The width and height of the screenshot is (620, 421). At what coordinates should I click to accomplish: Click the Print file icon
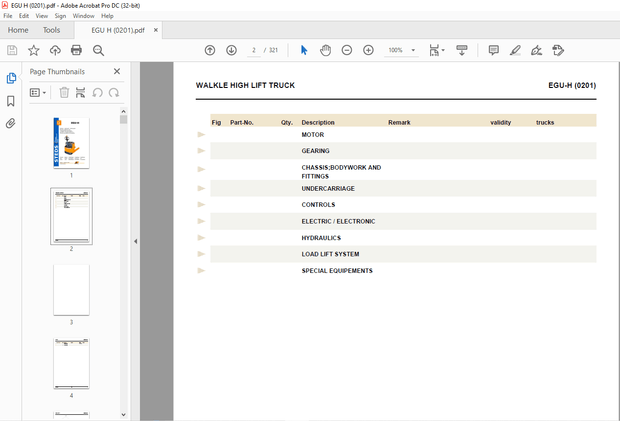coord(76,50)
